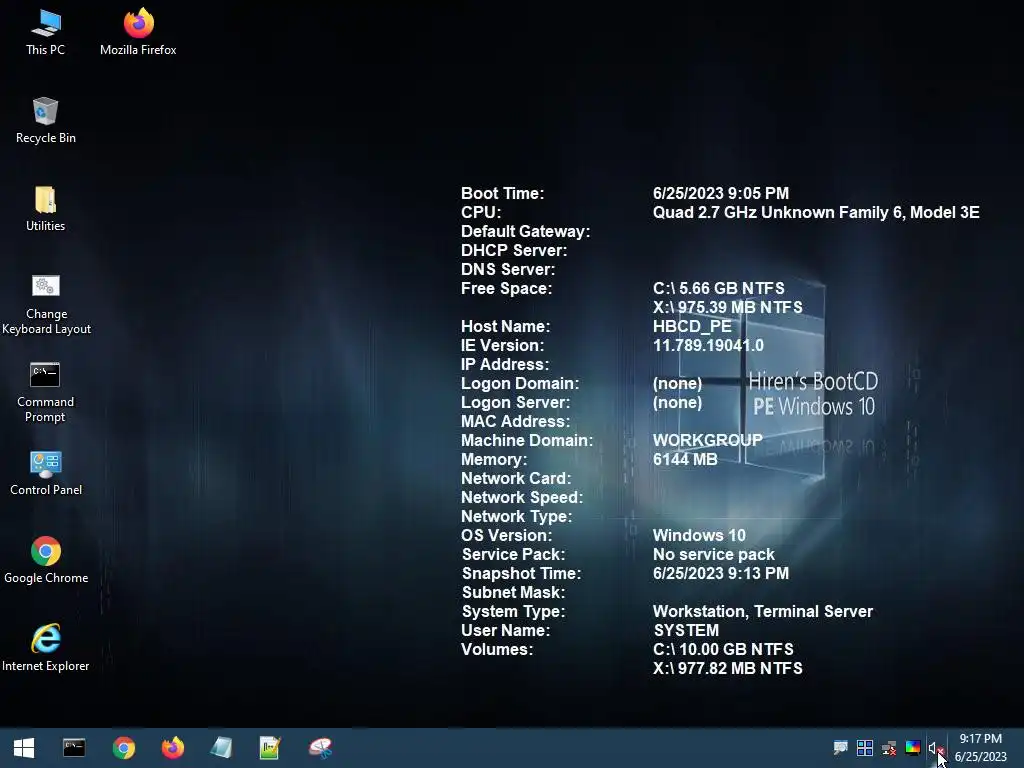Open Mozilla Firefox desktop shortcut

point(138,33)
